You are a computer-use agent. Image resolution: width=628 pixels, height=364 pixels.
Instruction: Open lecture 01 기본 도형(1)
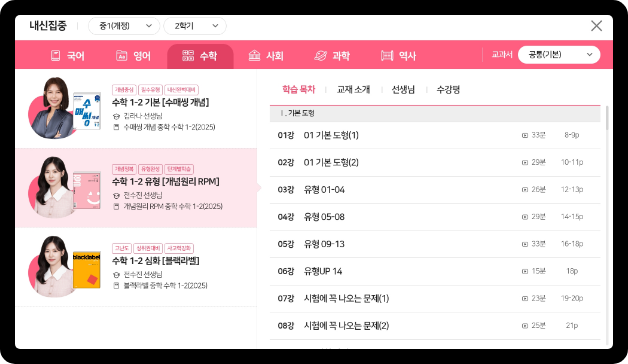pos(331,135)
